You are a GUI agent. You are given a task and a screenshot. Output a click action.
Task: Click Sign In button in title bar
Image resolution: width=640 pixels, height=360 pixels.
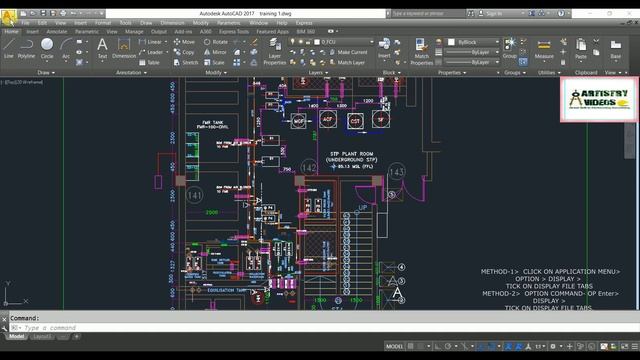pos(491,13)
